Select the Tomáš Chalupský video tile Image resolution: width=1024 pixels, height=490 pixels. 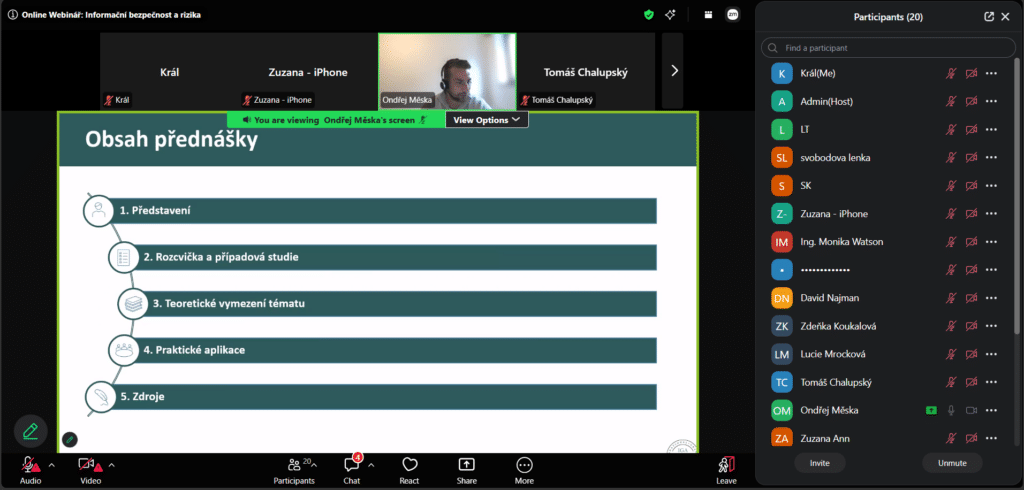[x=586, y=71]
